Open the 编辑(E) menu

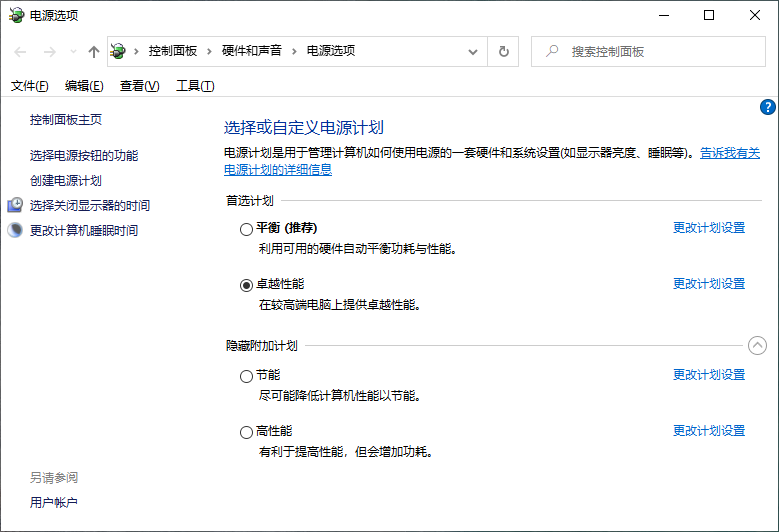84,86
